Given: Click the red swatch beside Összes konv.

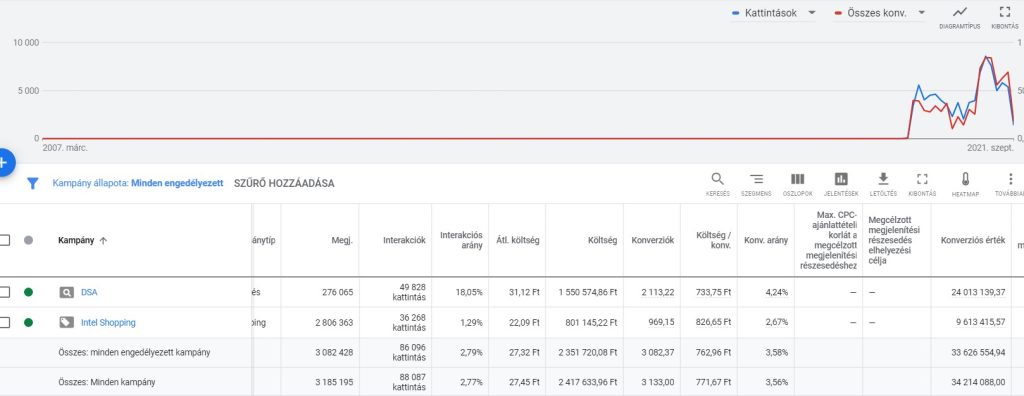Looking at the screenshot, I should click(838, 13).
